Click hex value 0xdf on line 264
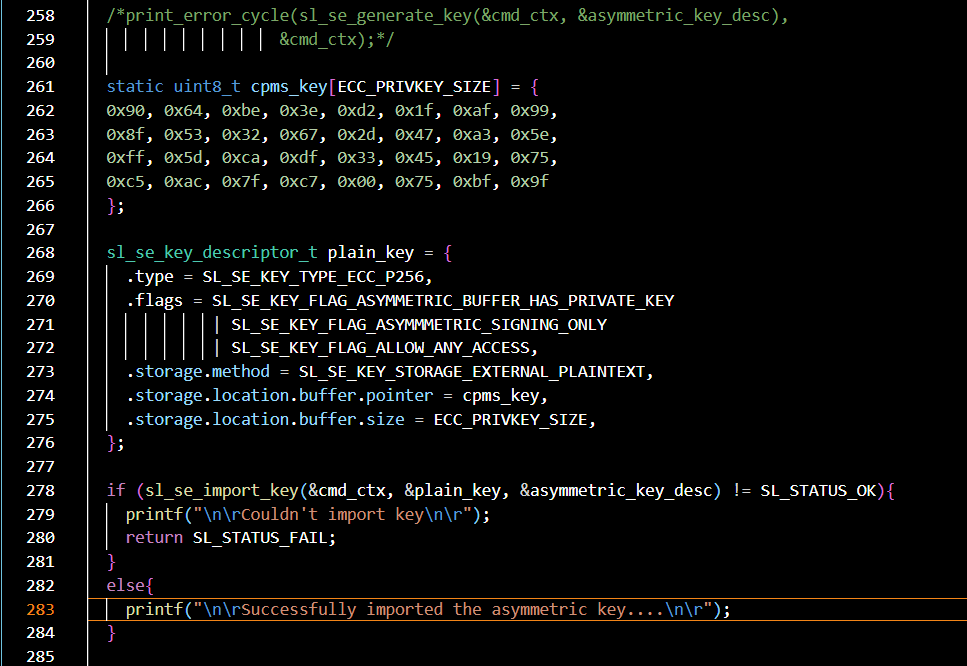This screenshot has width=967, height=666. pos(298,158)
